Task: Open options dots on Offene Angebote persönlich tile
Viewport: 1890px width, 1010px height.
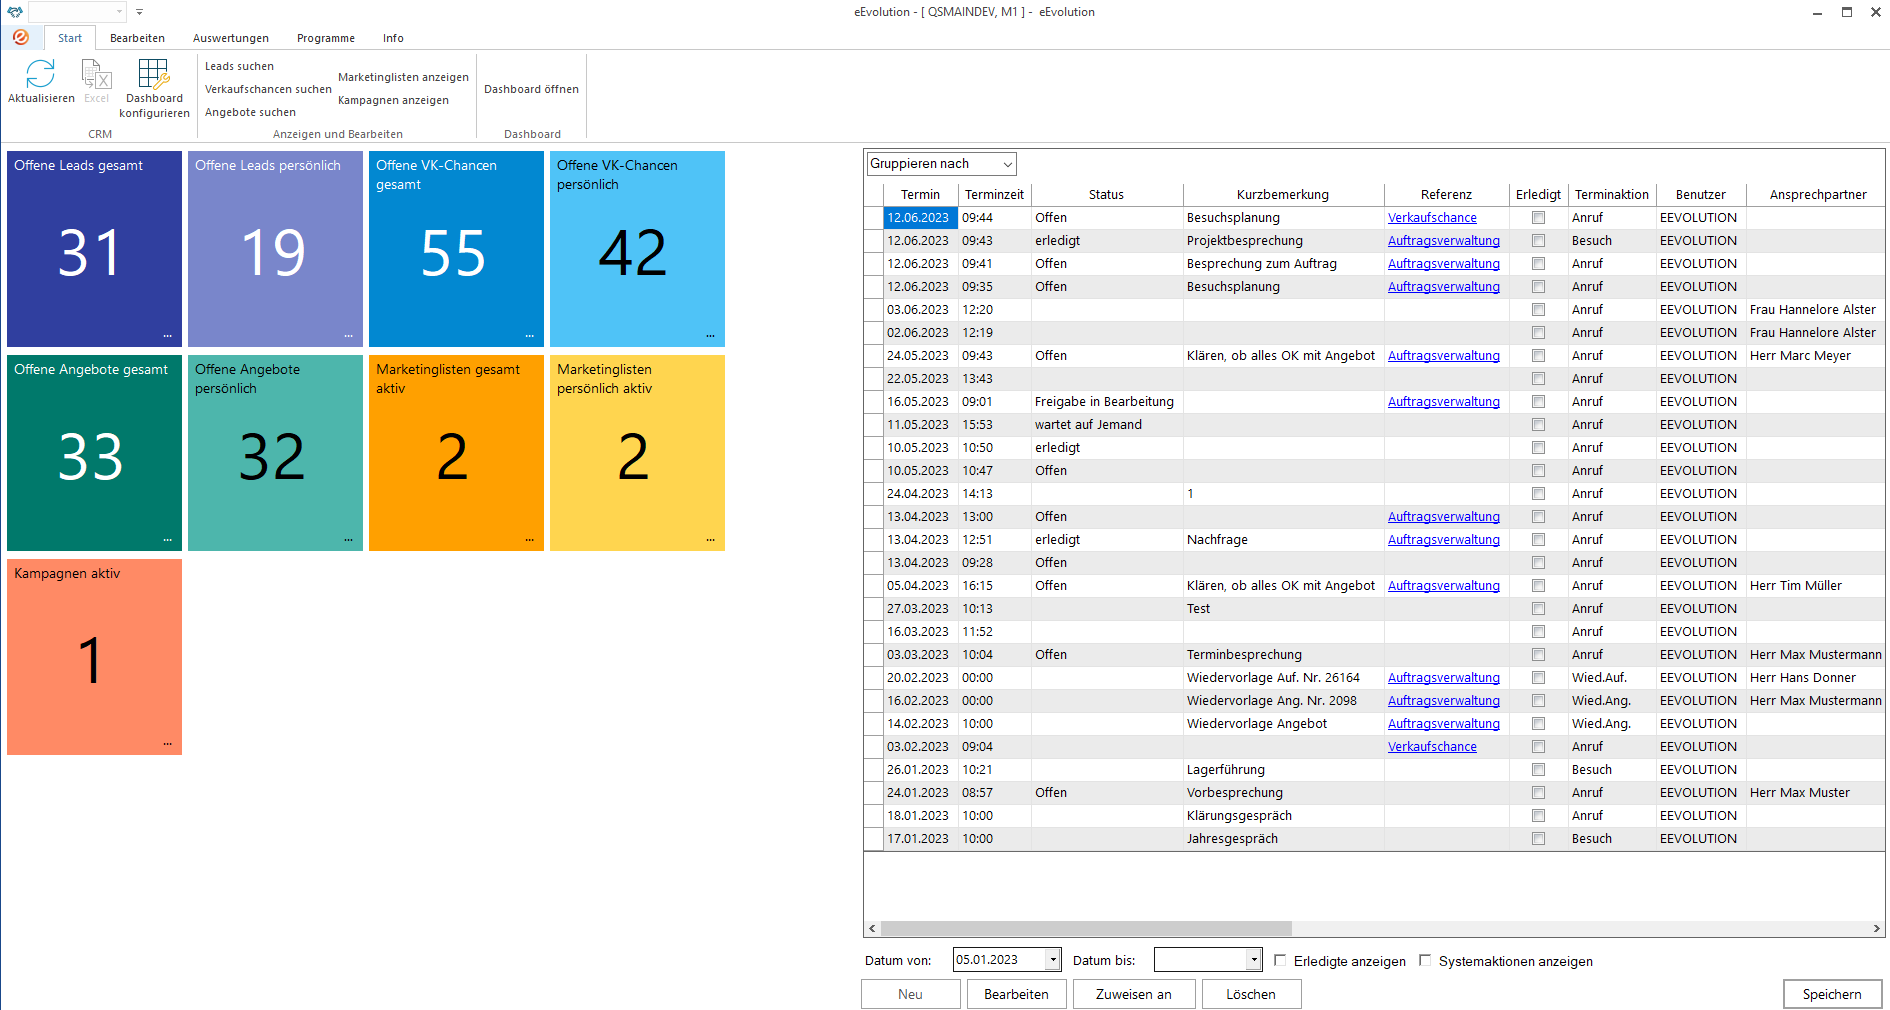Action: point(348,540)
